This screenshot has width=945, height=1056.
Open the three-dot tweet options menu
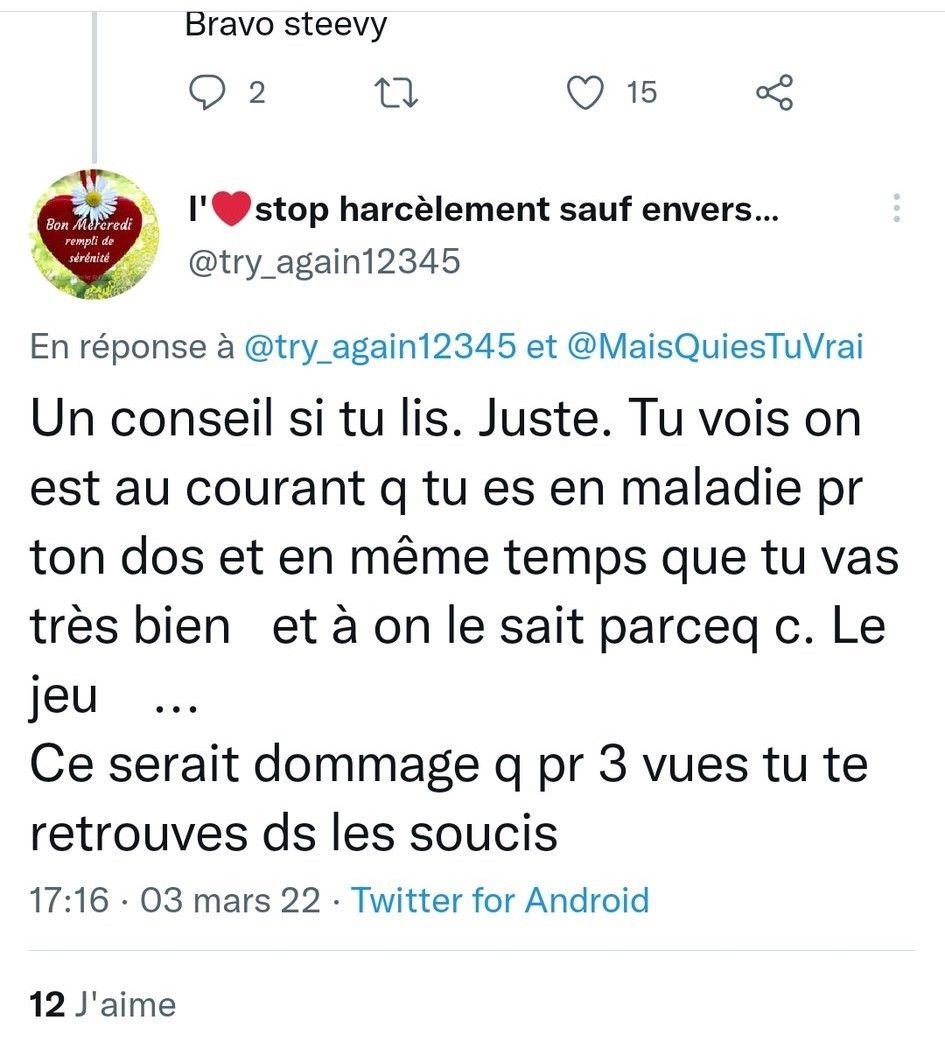tap(897, 208)
